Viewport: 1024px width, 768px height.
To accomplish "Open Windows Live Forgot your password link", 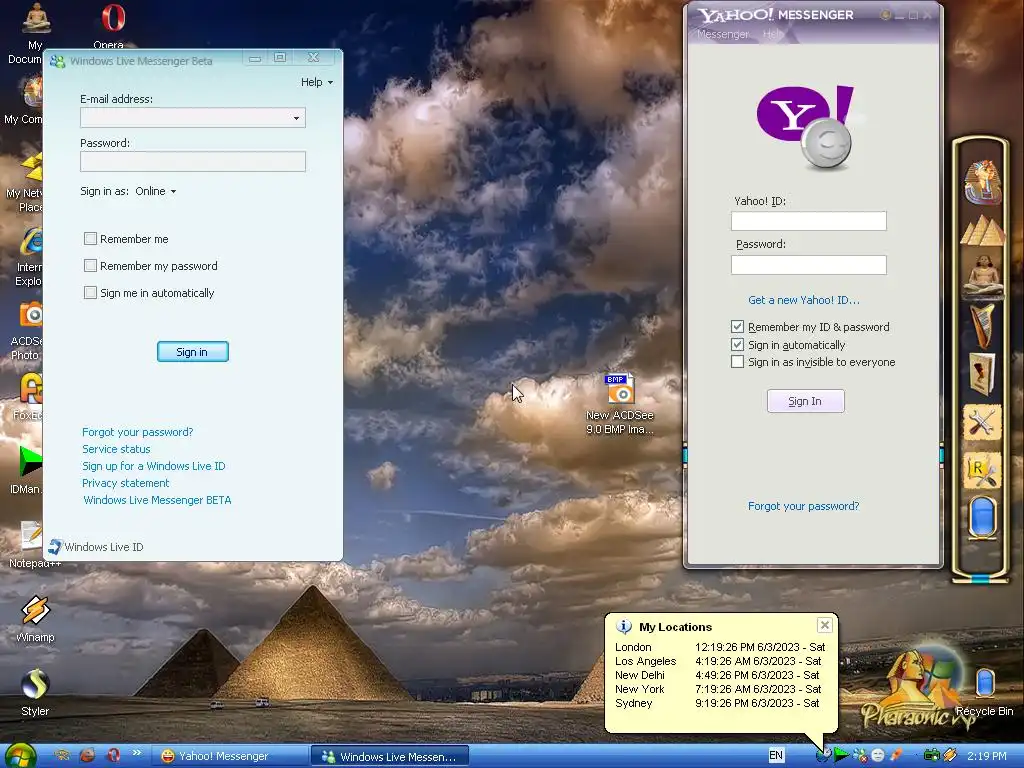I will pos(137,432).
